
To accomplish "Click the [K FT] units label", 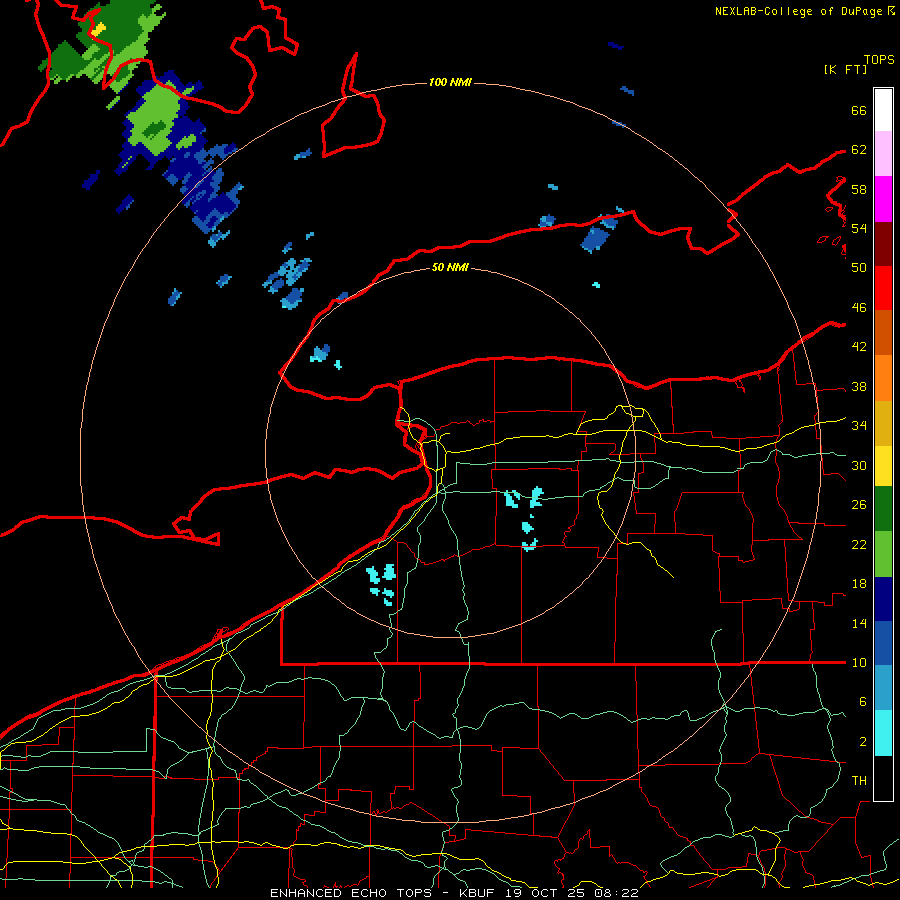I will point(845,69).
